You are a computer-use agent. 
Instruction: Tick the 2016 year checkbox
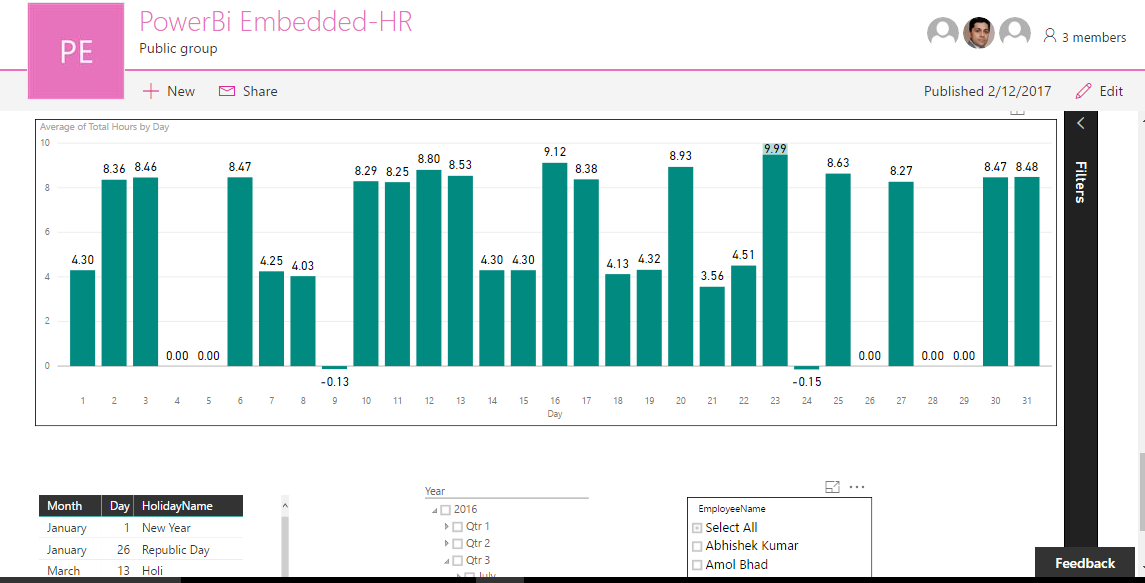(x=445, y=510)
